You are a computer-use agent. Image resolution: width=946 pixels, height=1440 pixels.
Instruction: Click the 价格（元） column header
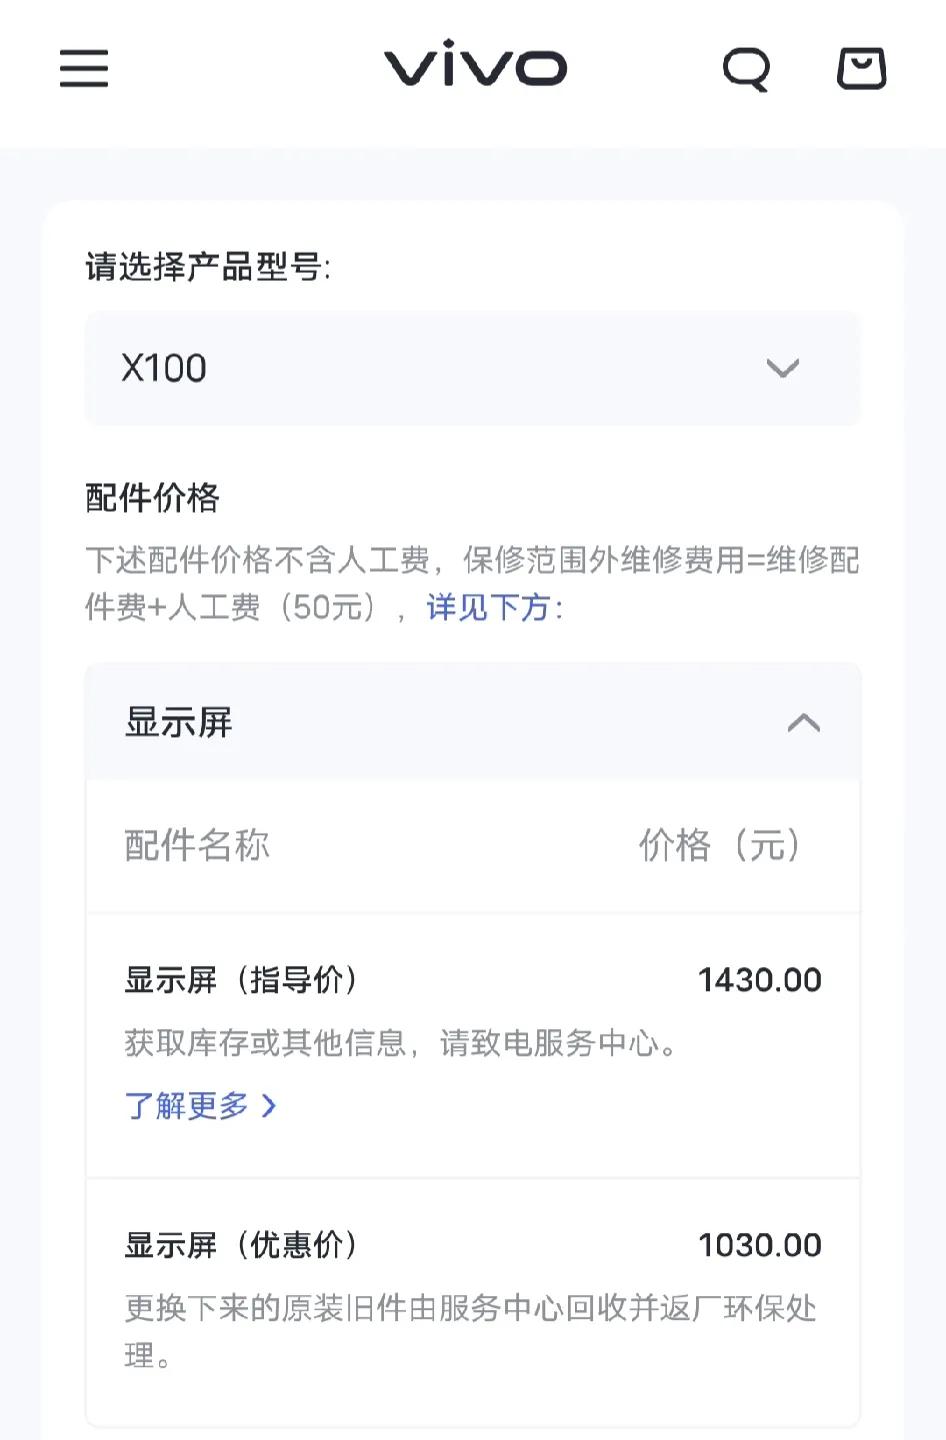[x=720, y=845]
